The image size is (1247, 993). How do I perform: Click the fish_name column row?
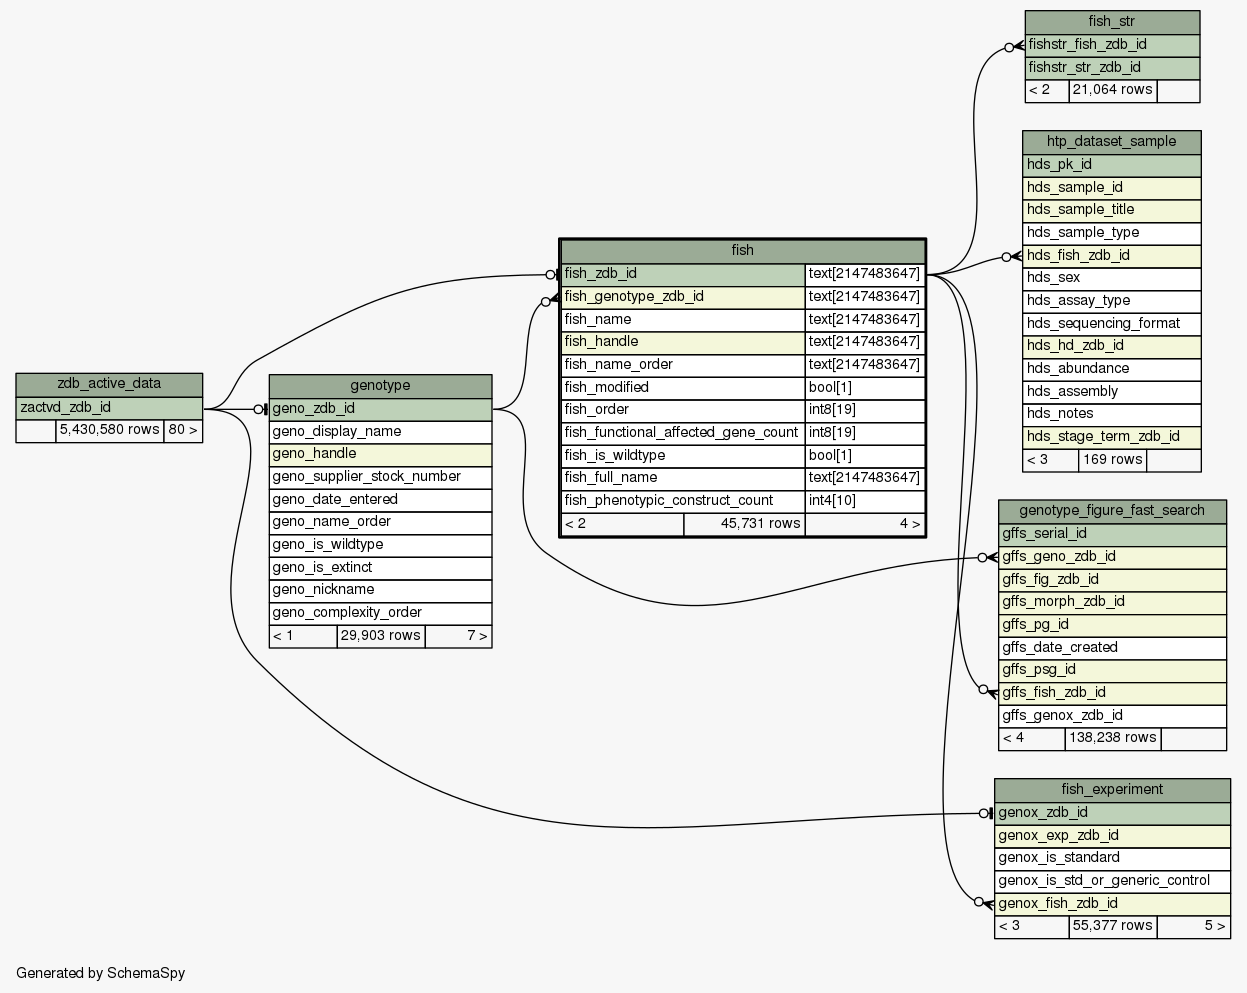683,320
